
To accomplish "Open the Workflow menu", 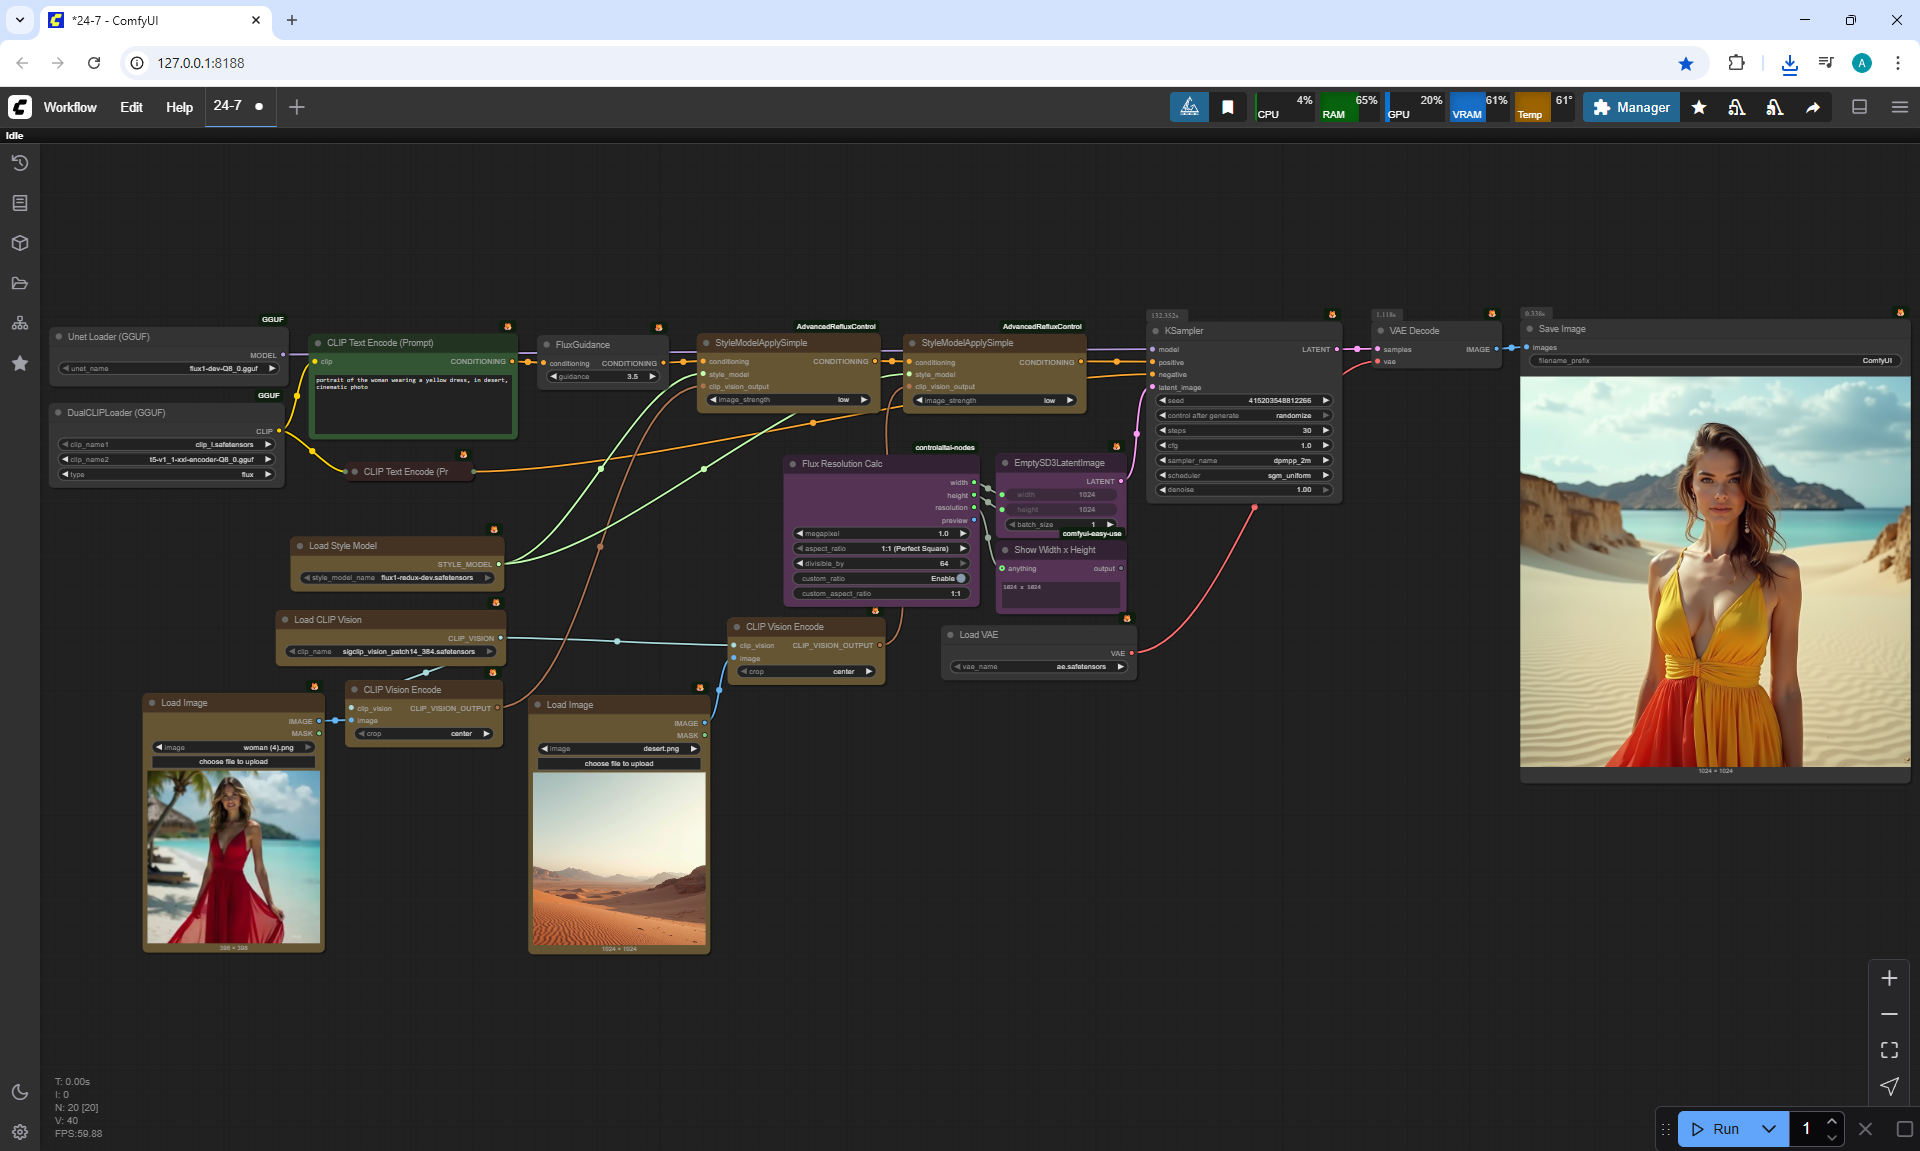I will (x=70, y=107).
